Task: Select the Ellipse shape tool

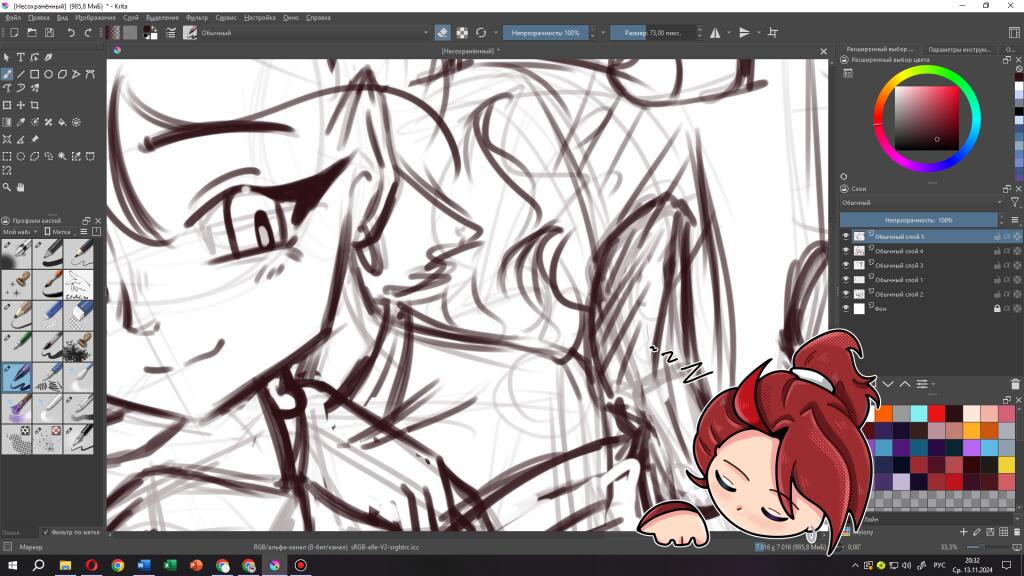Action: click(x=48, y=74)
